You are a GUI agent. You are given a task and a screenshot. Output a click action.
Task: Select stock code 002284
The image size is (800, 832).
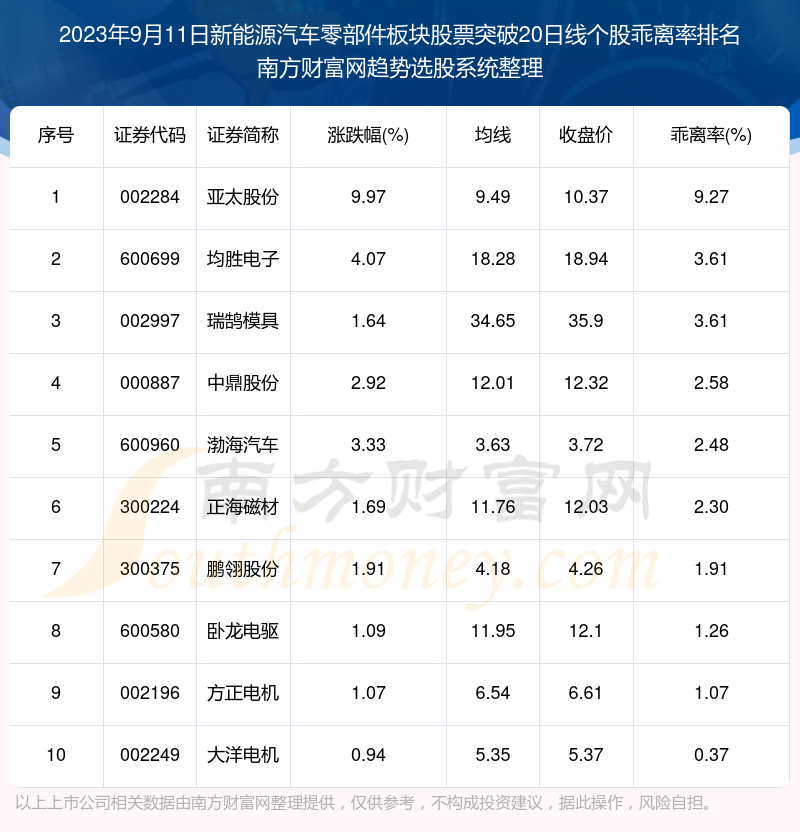coord(150,197)
